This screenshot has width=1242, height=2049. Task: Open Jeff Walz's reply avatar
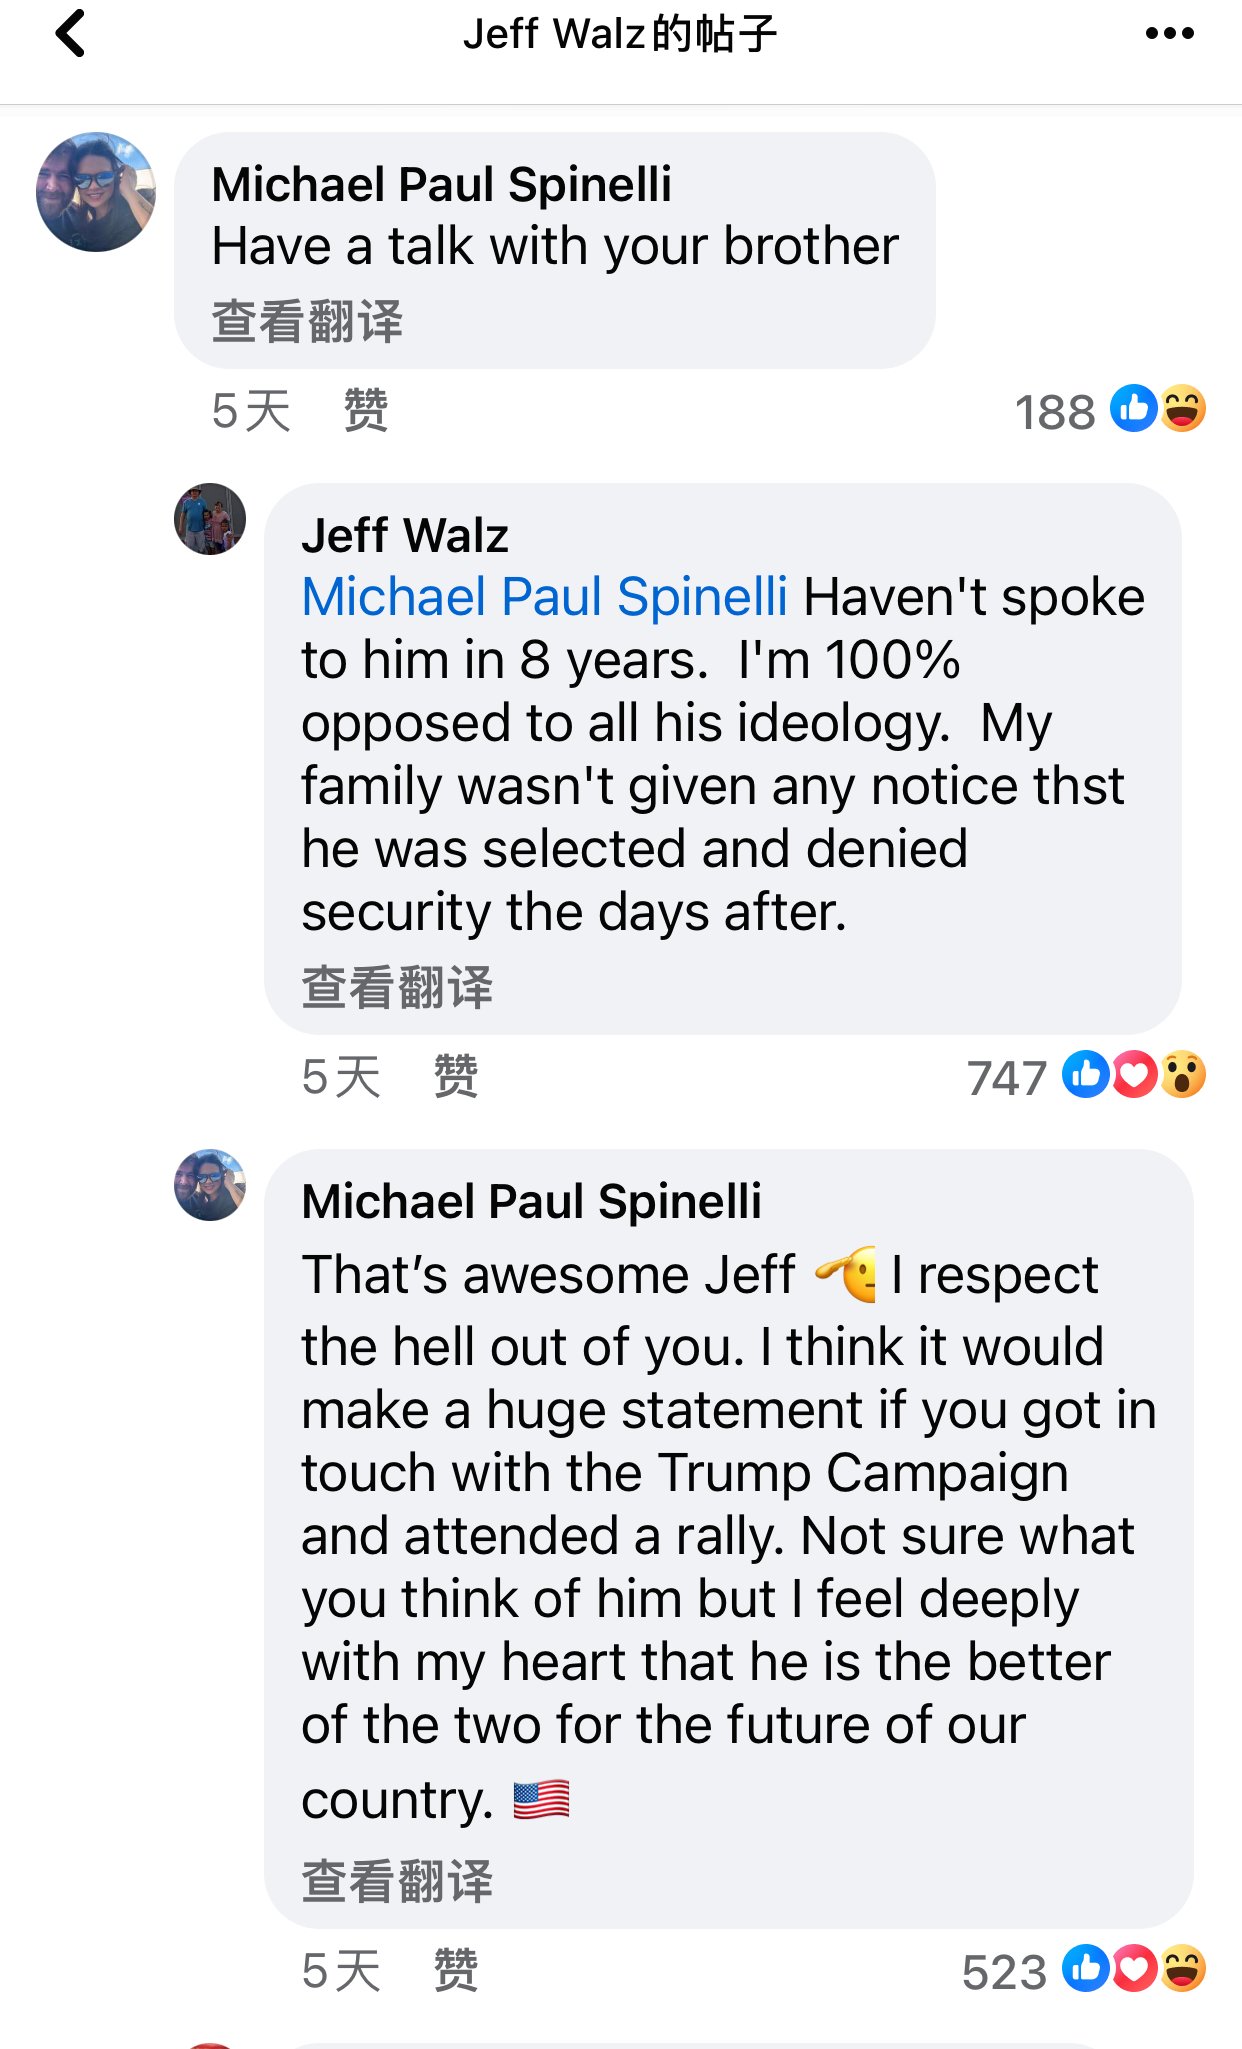pos(210,519)
